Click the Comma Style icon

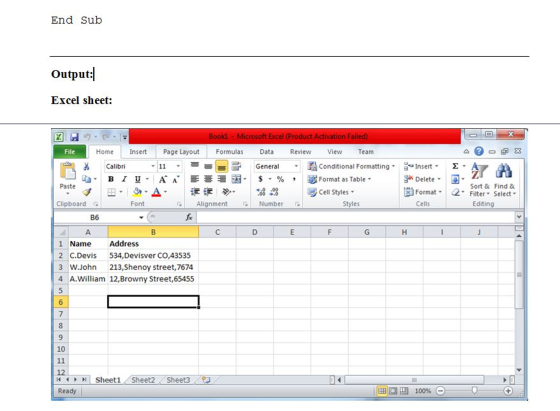pyautogui.click(x=294, y=179)
